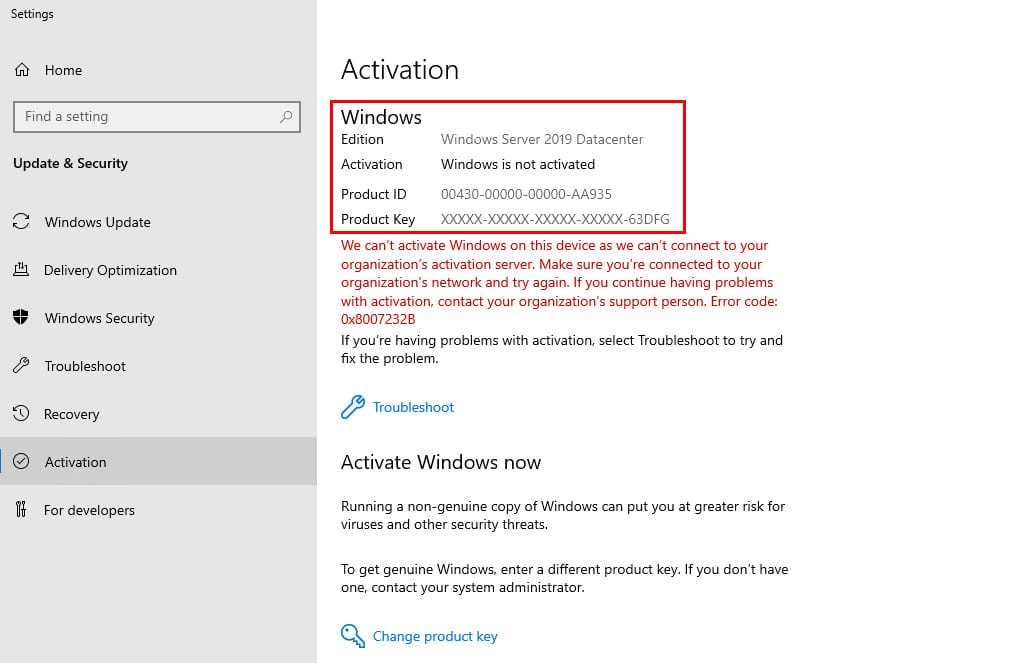Click the blue wrench icon beside Troubleshoot link
This screenshot has height=663, width=1024.
[x=353, y=407]
